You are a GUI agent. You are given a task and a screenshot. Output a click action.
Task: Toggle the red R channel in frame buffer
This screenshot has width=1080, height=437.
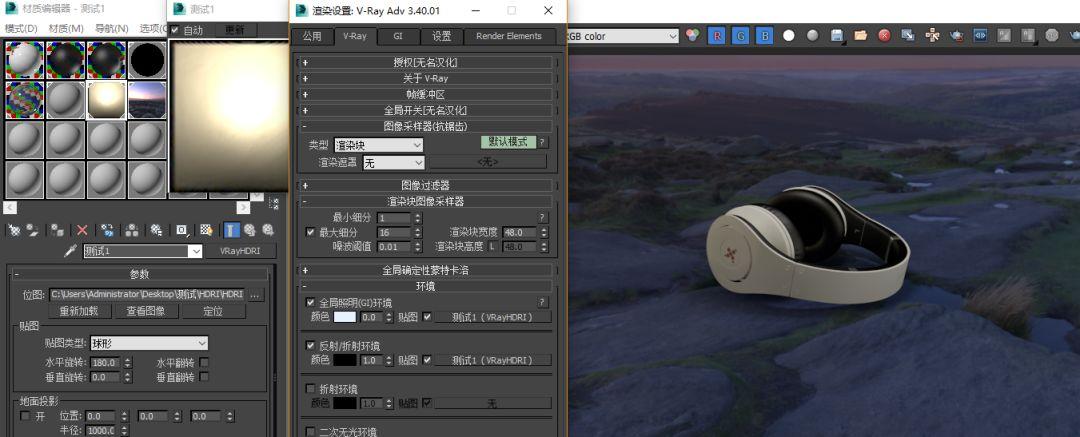pos(717,36)
